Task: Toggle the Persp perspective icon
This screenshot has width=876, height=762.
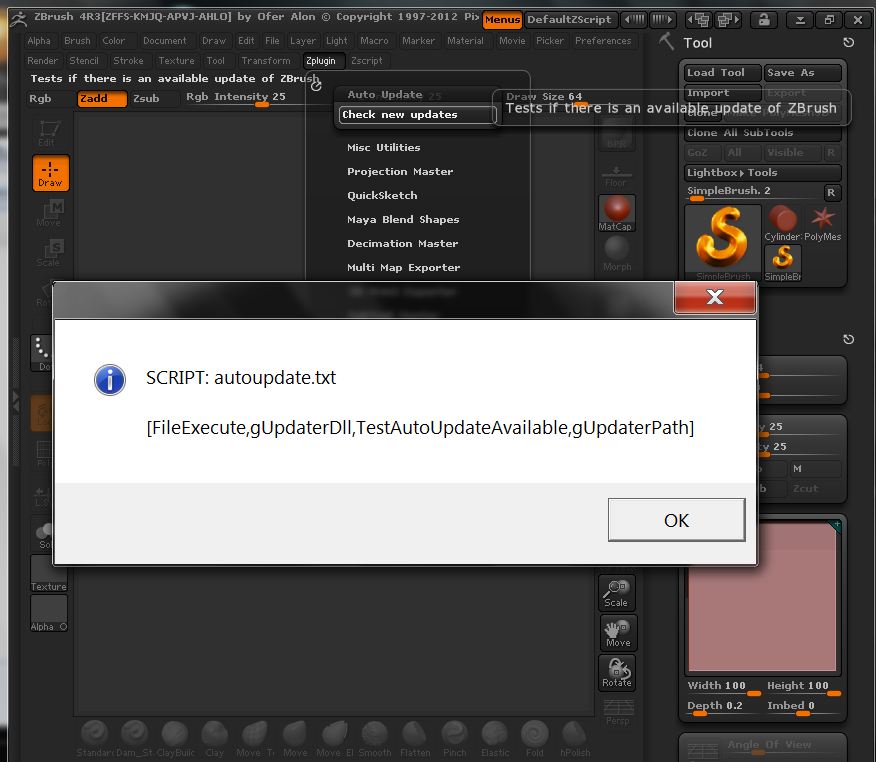Action: pos(618,712)
